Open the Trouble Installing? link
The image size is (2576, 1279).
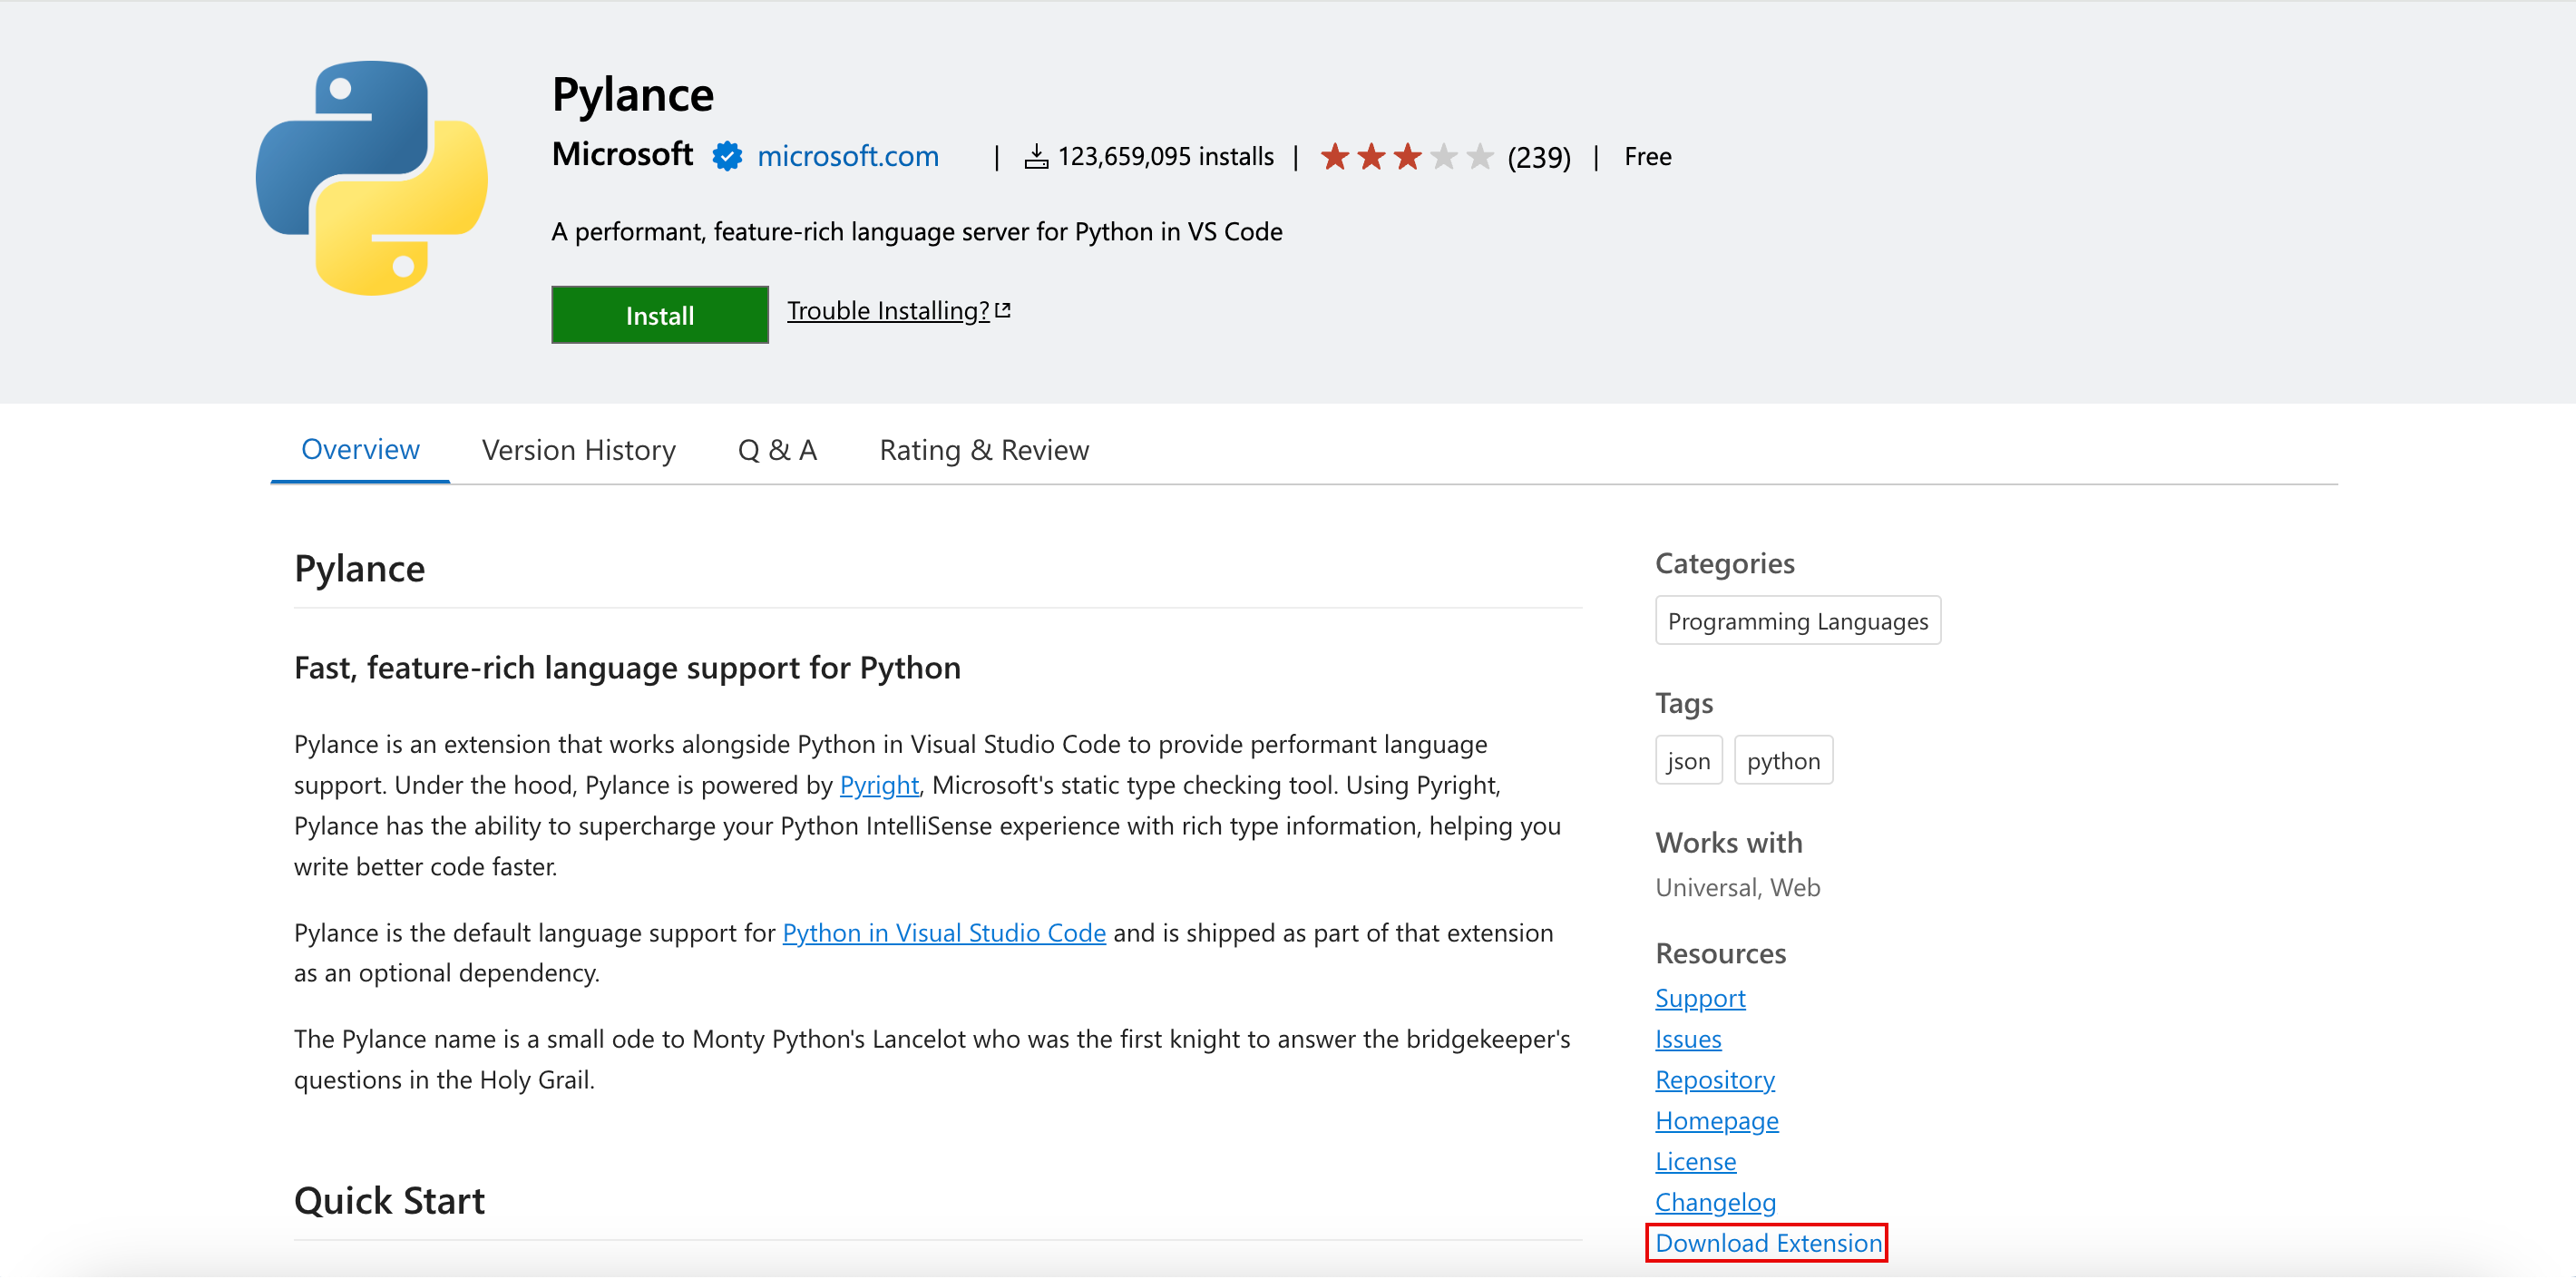coord(888,311)
